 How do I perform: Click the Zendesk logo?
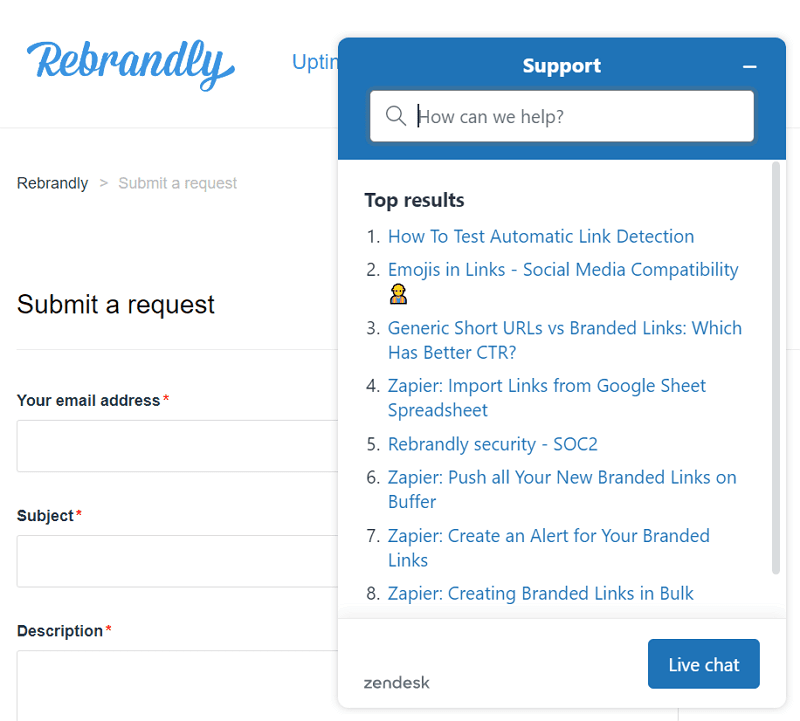point(396,682)
